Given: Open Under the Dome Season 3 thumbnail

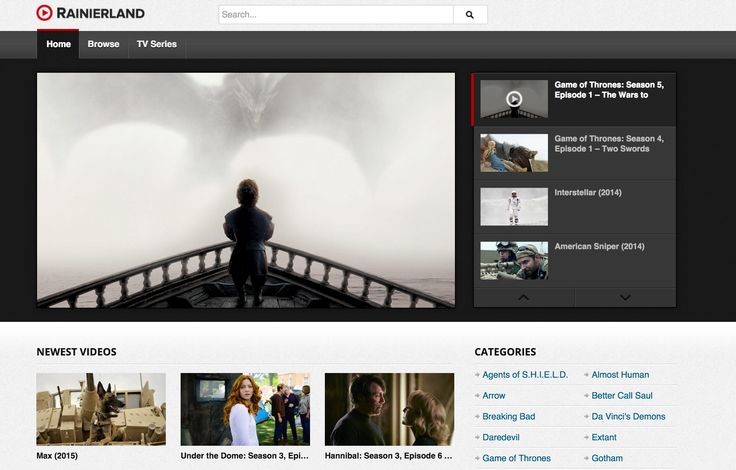Looking at the screenshot, I should [245, 409].
